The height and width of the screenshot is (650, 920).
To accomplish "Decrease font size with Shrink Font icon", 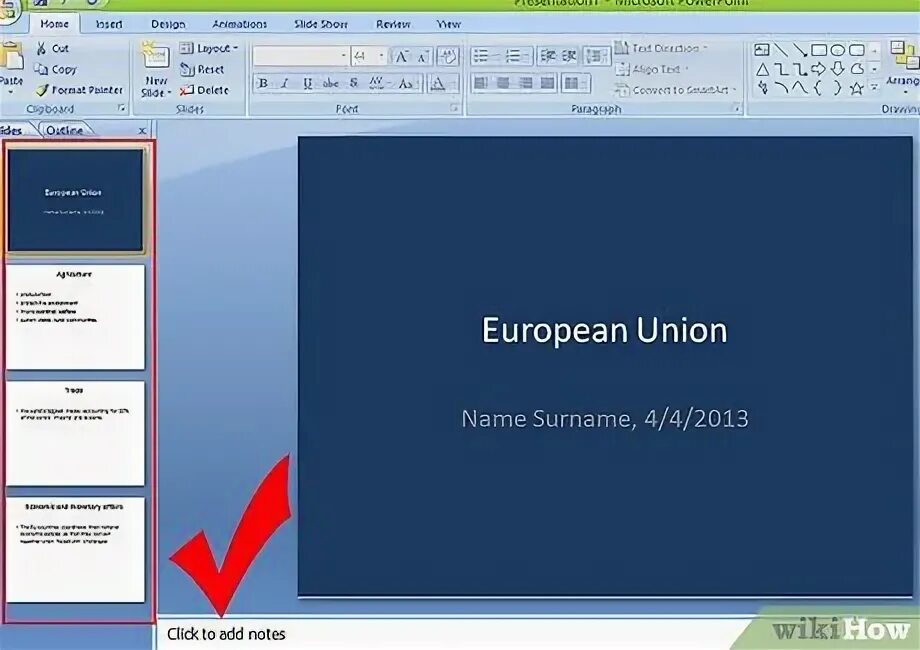I will tap(422, 56).
